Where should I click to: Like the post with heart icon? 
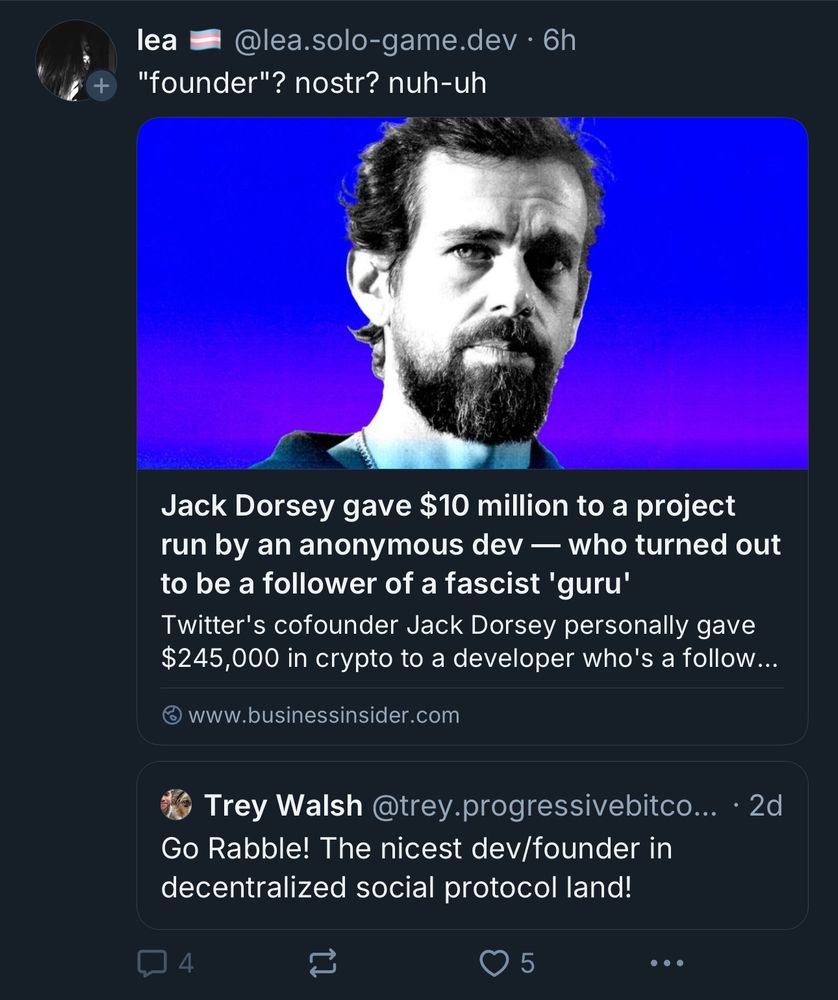tap(494, 963)
